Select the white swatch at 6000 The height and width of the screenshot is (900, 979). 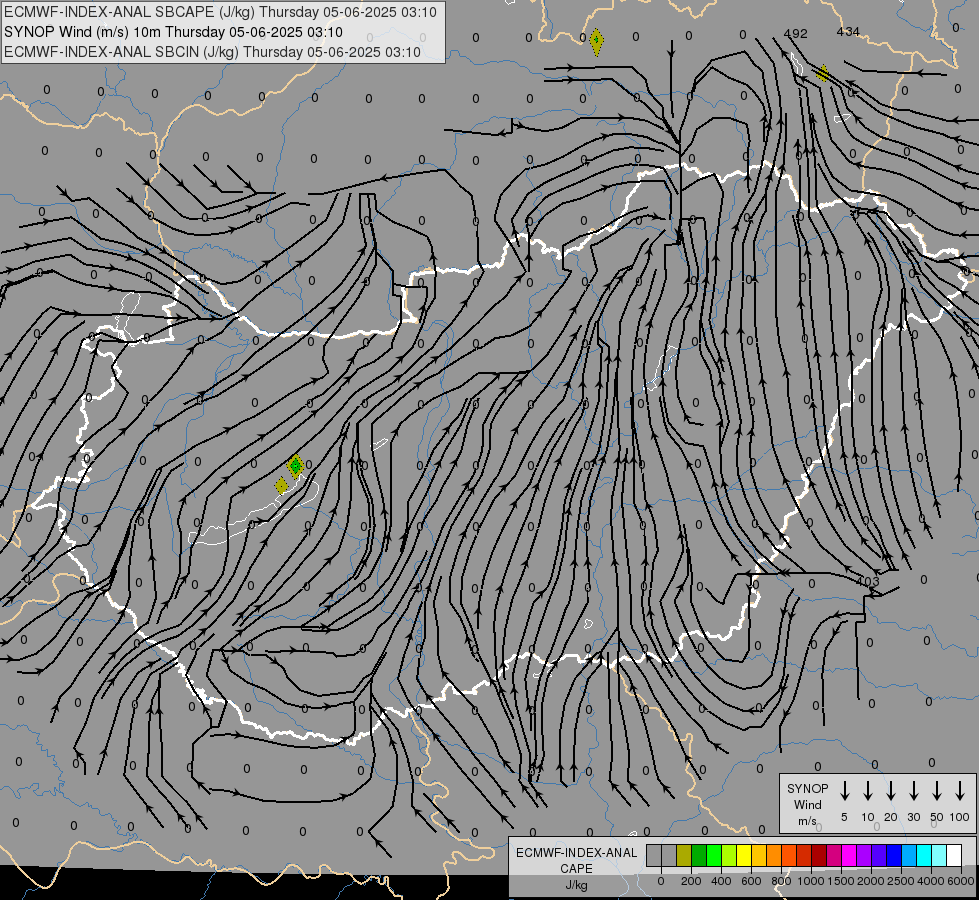pos(954,855)
